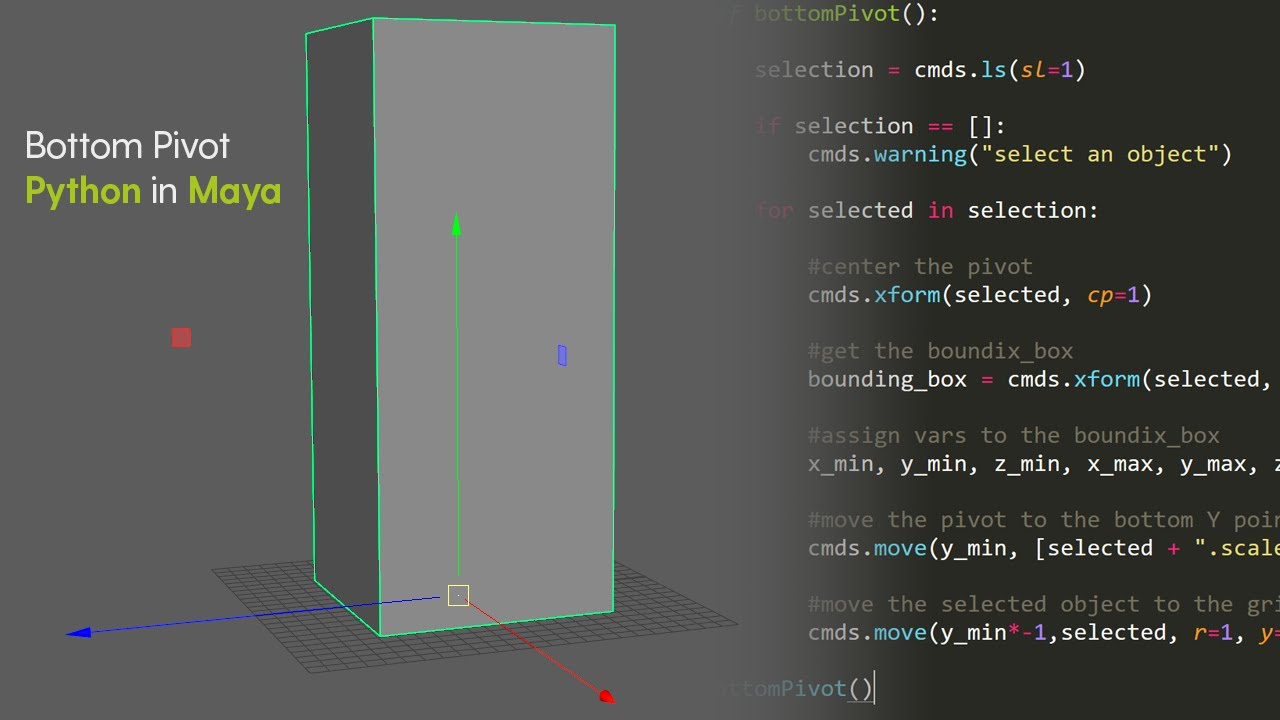The image size is (1280, 720).
Task: Click the '#move the selected object to the' comment
Action: tap(1044, 604)
